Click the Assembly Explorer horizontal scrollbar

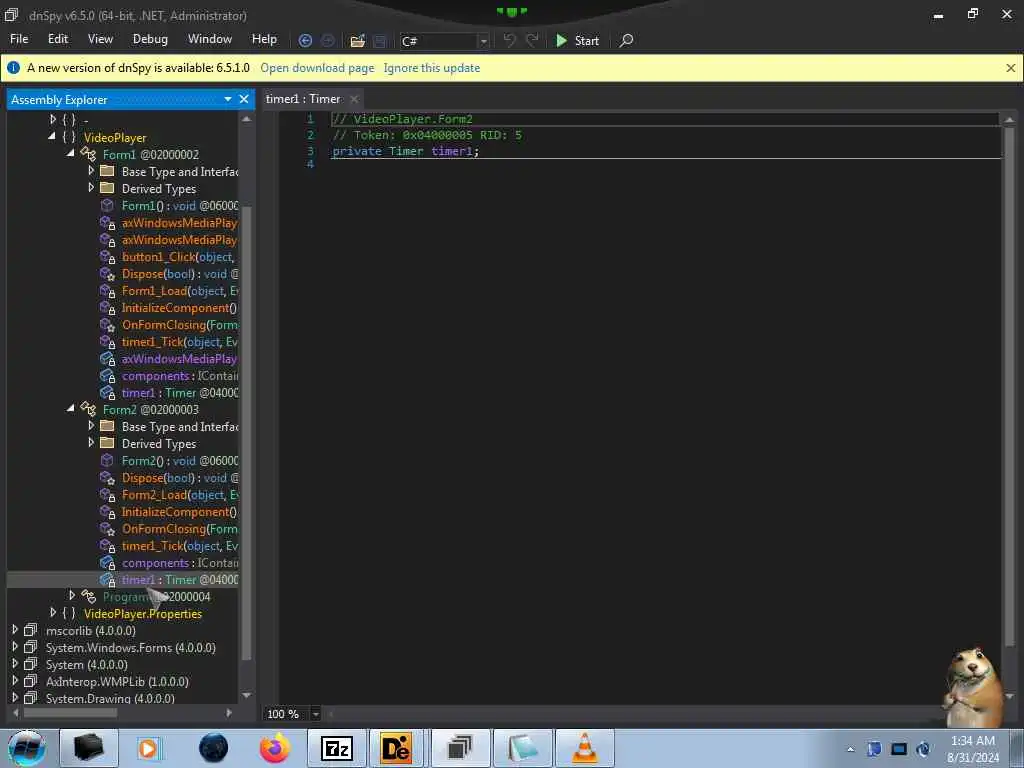71,712
